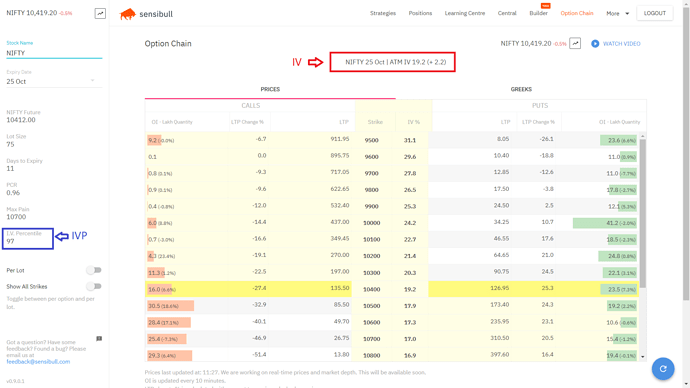Select the 9800 strike cell
This screenshot has width=690, height=388.
(x=371, y=190)
